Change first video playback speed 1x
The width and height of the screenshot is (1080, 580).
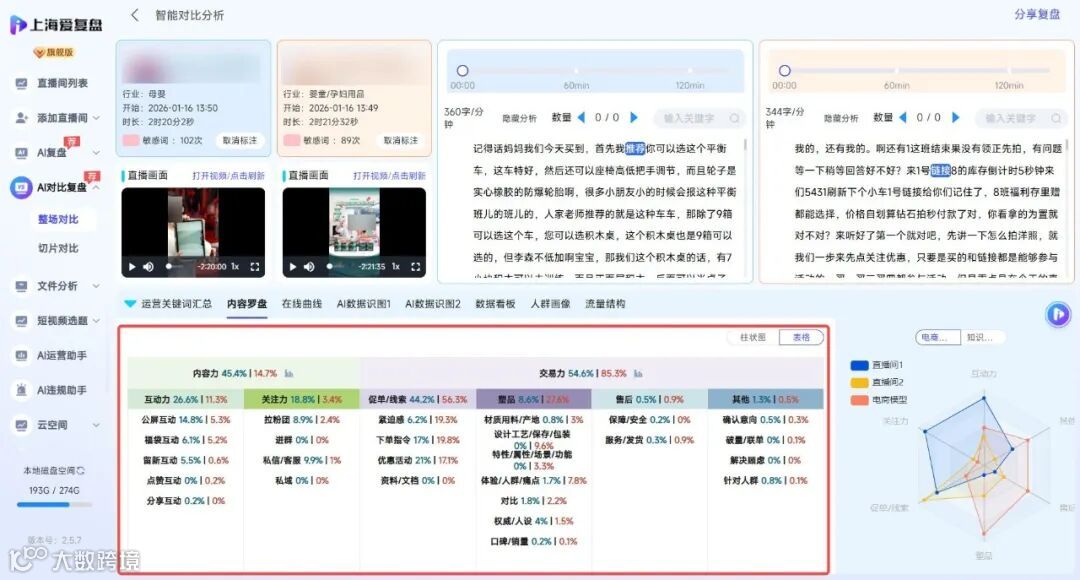235,267
